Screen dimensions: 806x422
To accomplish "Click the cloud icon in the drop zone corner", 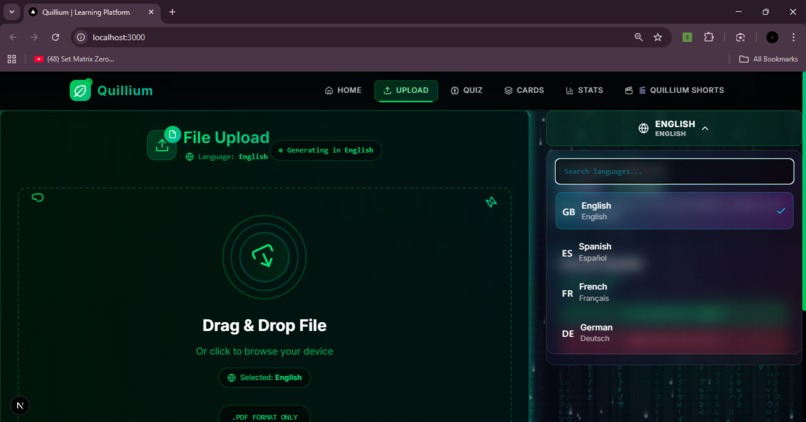I will (38, 198).
